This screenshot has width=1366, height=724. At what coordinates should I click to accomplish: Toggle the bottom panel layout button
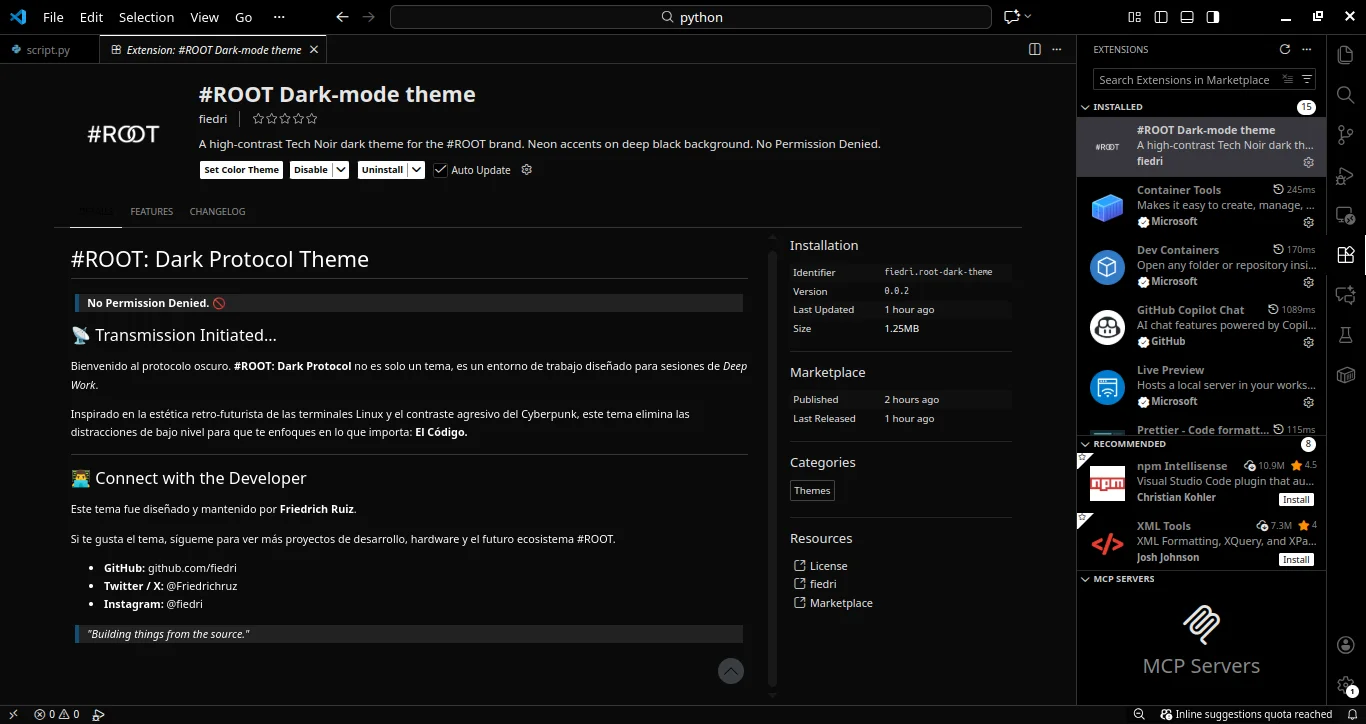tap(1187, 17)
